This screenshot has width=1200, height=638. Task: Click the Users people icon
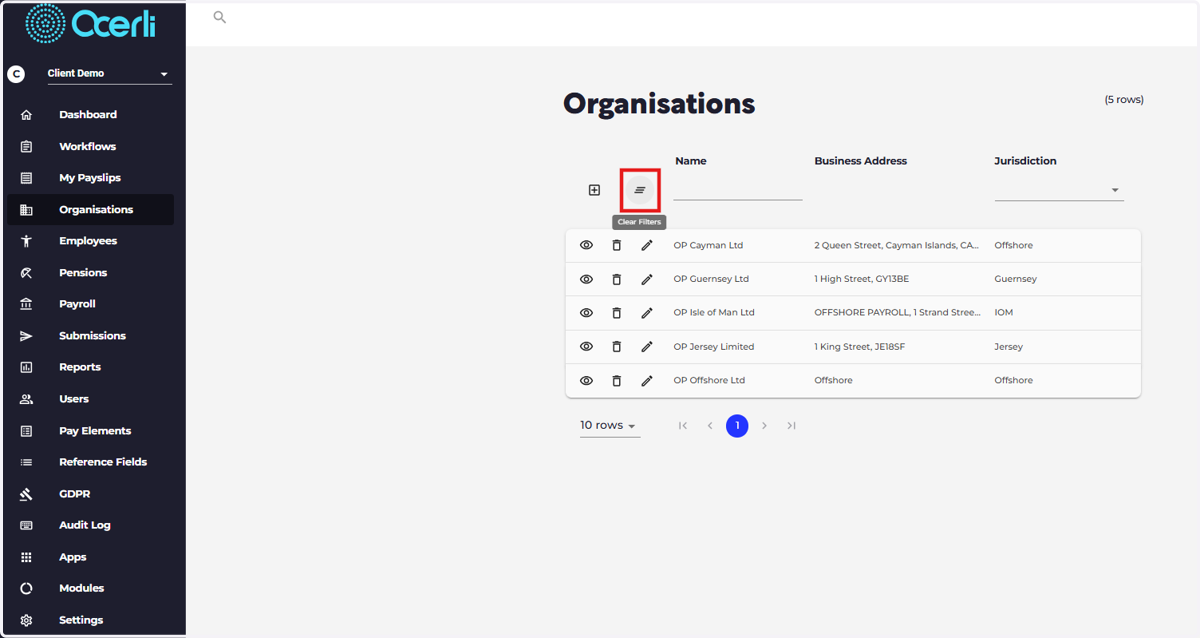(26, 399)
